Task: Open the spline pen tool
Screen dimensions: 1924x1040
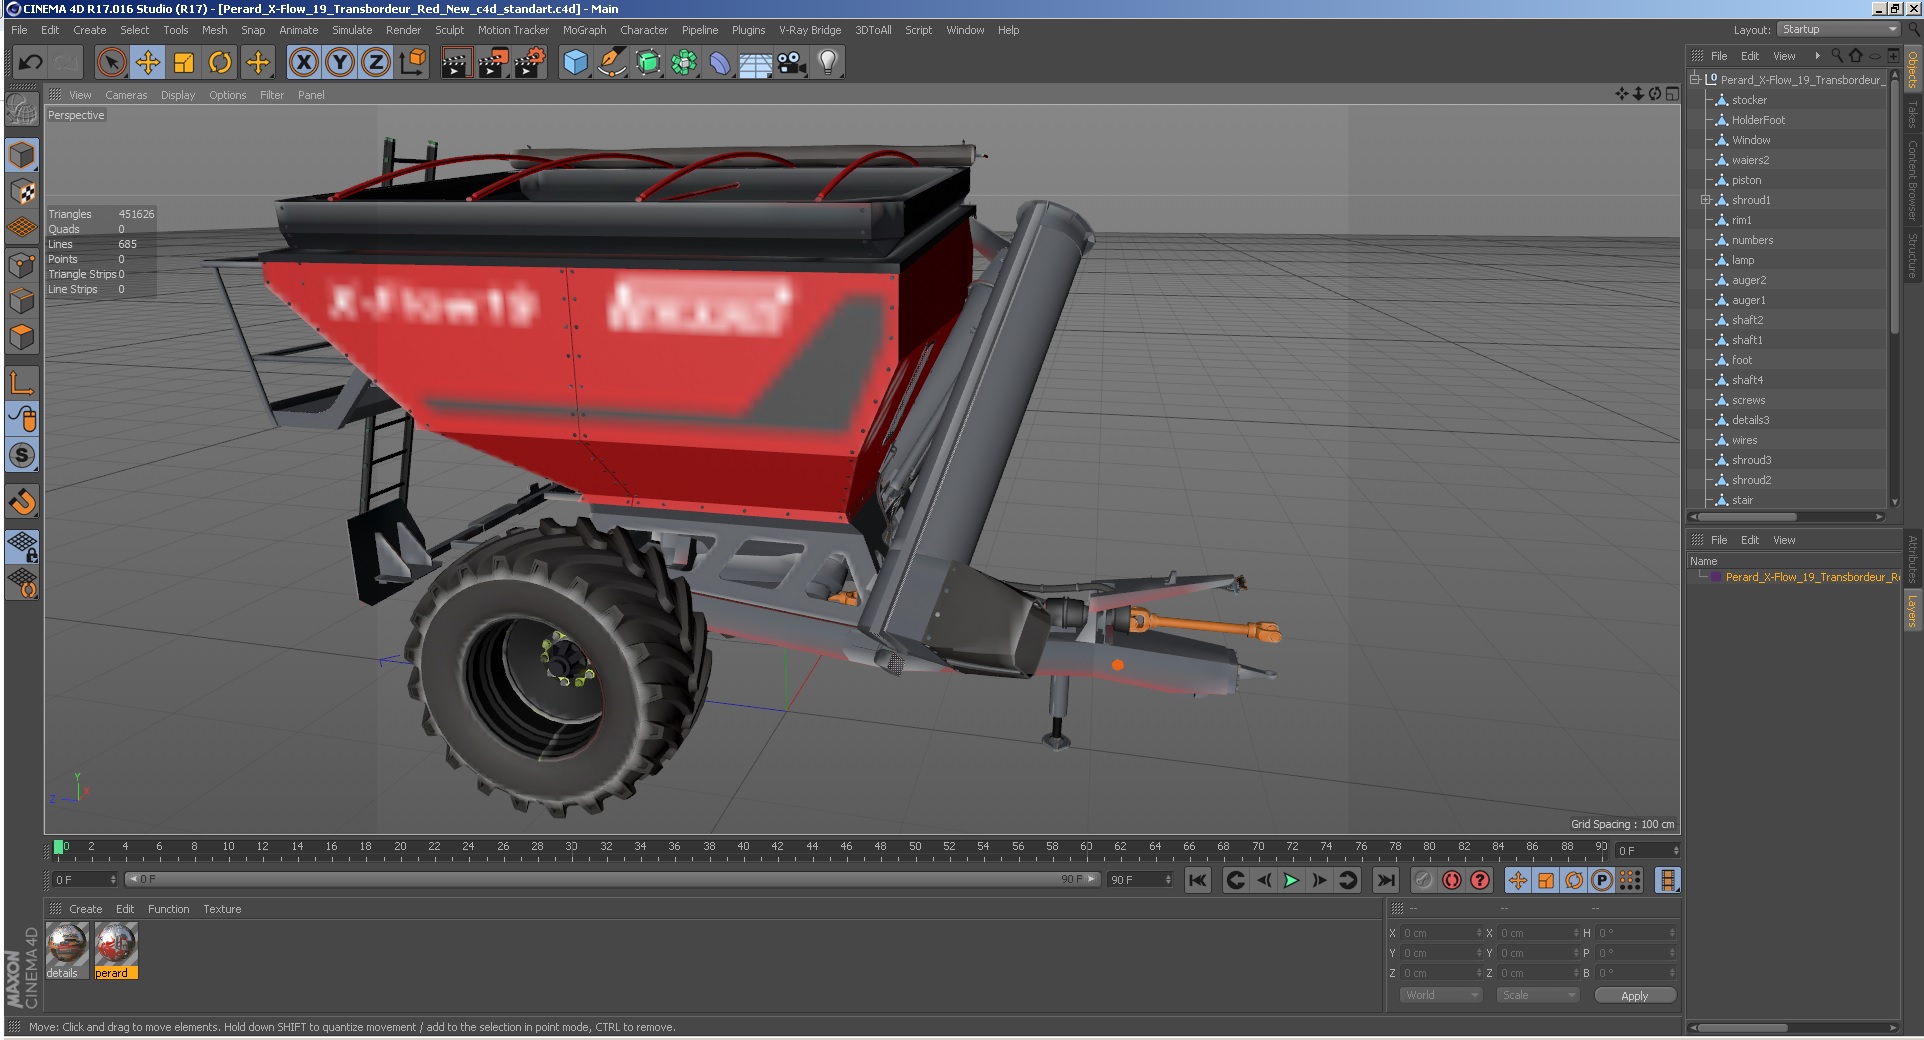Action: pos(611,63)
